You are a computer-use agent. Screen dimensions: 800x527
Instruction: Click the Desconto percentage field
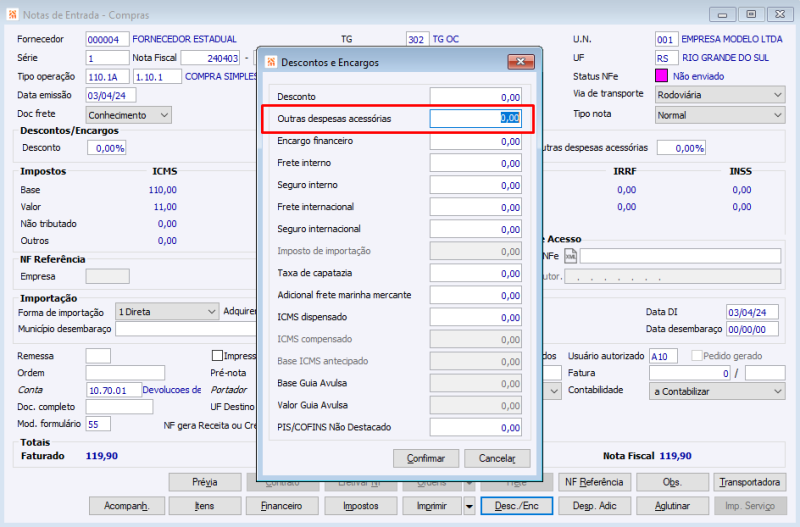point(107,148)
